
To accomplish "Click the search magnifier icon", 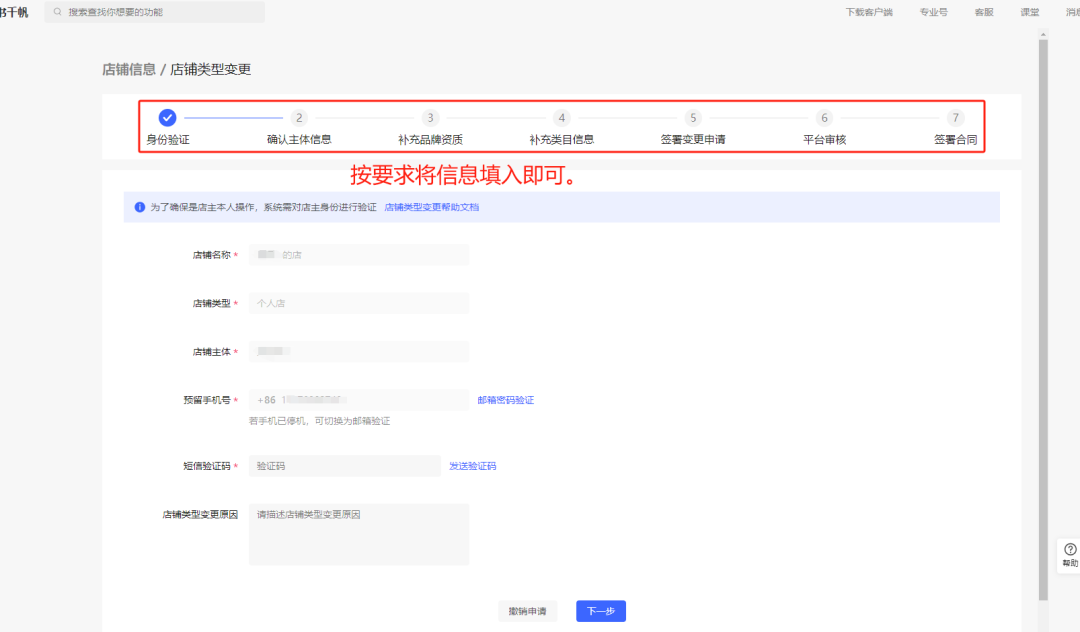I will click(x=58, y=12).
